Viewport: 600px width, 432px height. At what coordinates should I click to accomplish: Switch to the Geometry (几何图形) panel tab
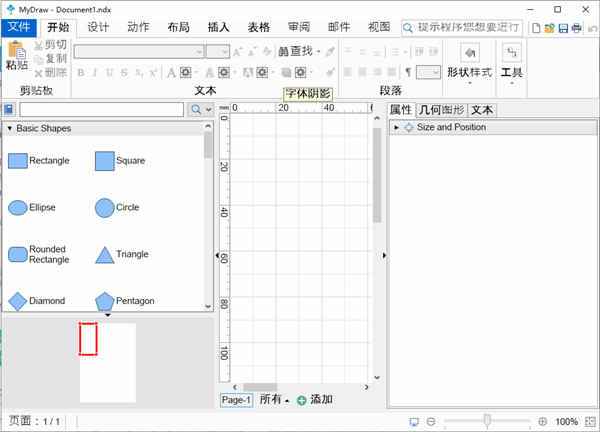pyautogui.click(x=441, y=110)
